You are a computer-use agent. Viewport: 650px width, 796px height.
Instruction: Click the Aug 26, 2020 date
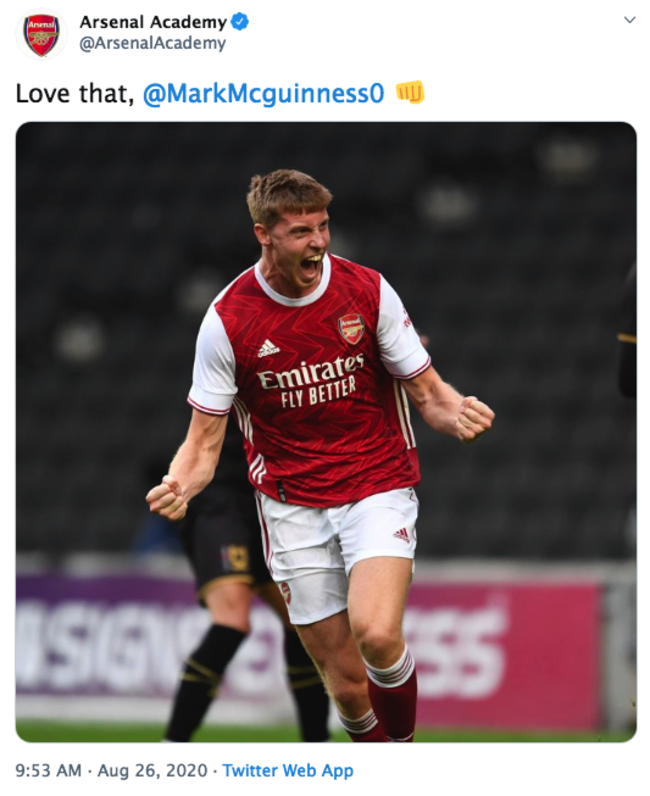(x=160, y=771)
